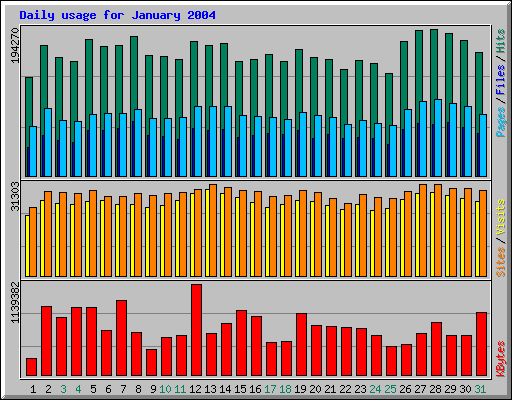Click day 19 on the x-axis
Screen dimensions: 512x400
[x=300, y=389]
